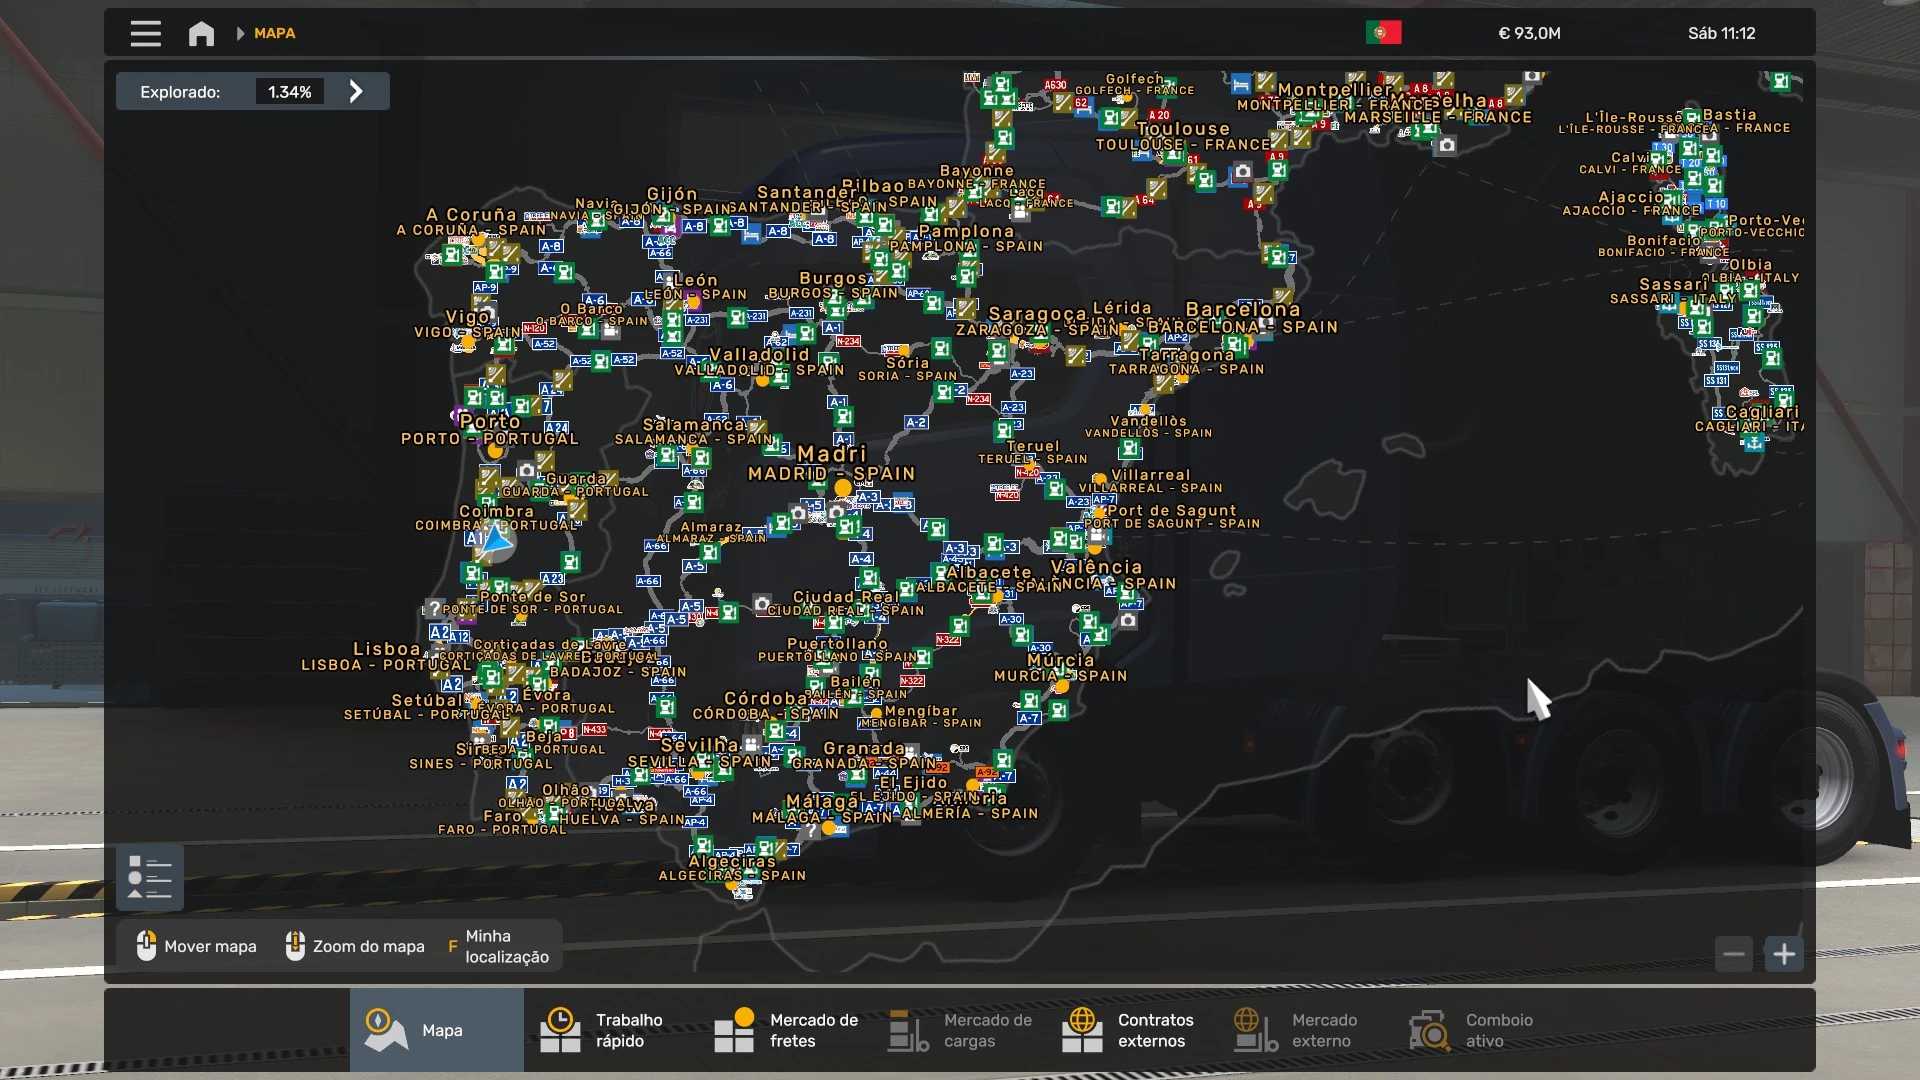Screen dimensions: 1920x1080
Task: Click the Portugal flag icon
Action: (x=1383, y=33)
